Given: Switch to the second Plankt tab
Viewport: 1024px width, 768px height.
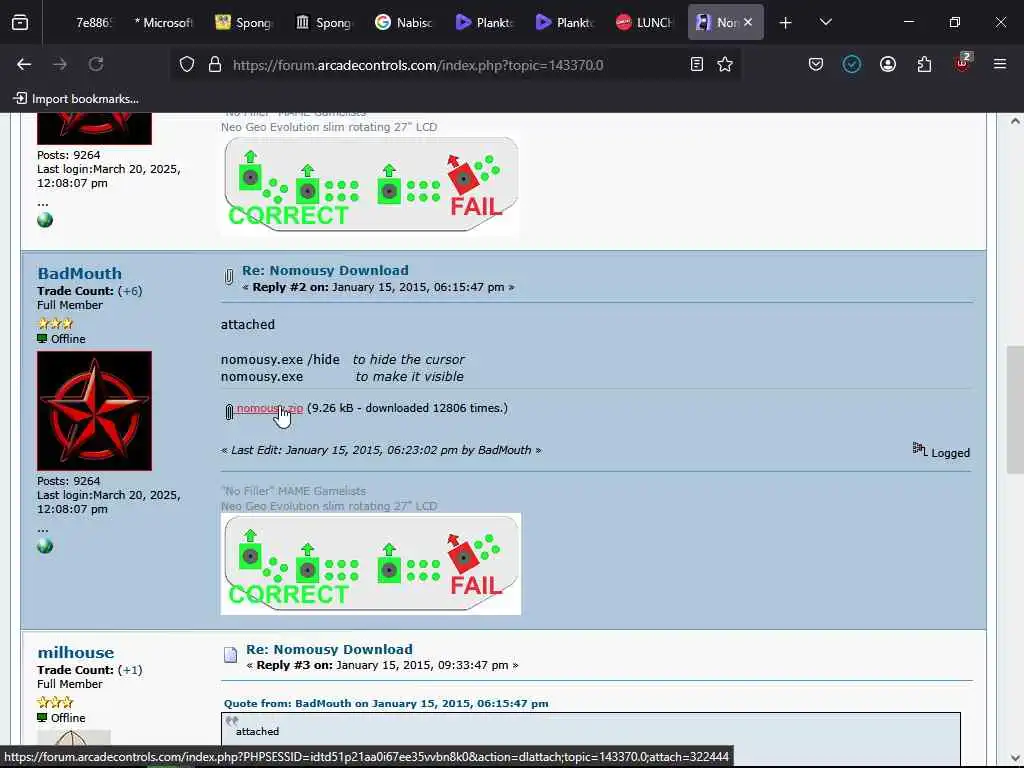Looking at the screenshot, I should 565,22.
